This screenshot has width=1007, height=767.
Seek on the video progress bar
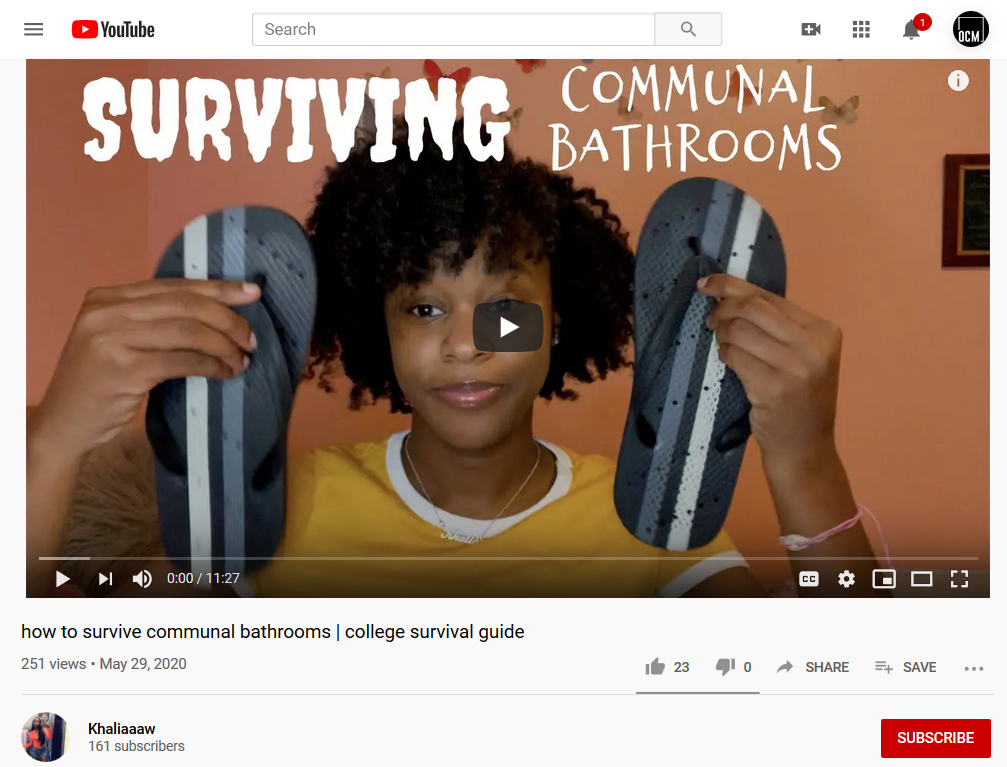click(508, 558)
